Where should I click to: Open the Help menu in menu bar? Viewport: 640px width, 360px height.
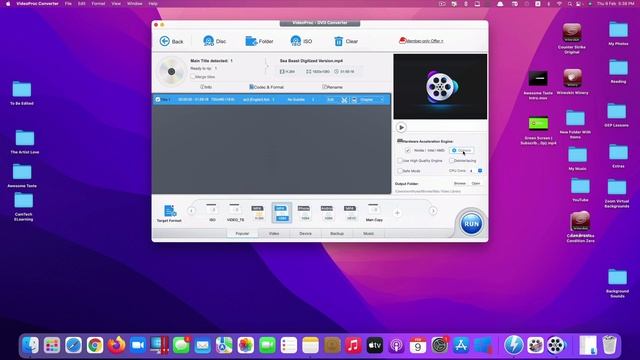tap(153, 4)
